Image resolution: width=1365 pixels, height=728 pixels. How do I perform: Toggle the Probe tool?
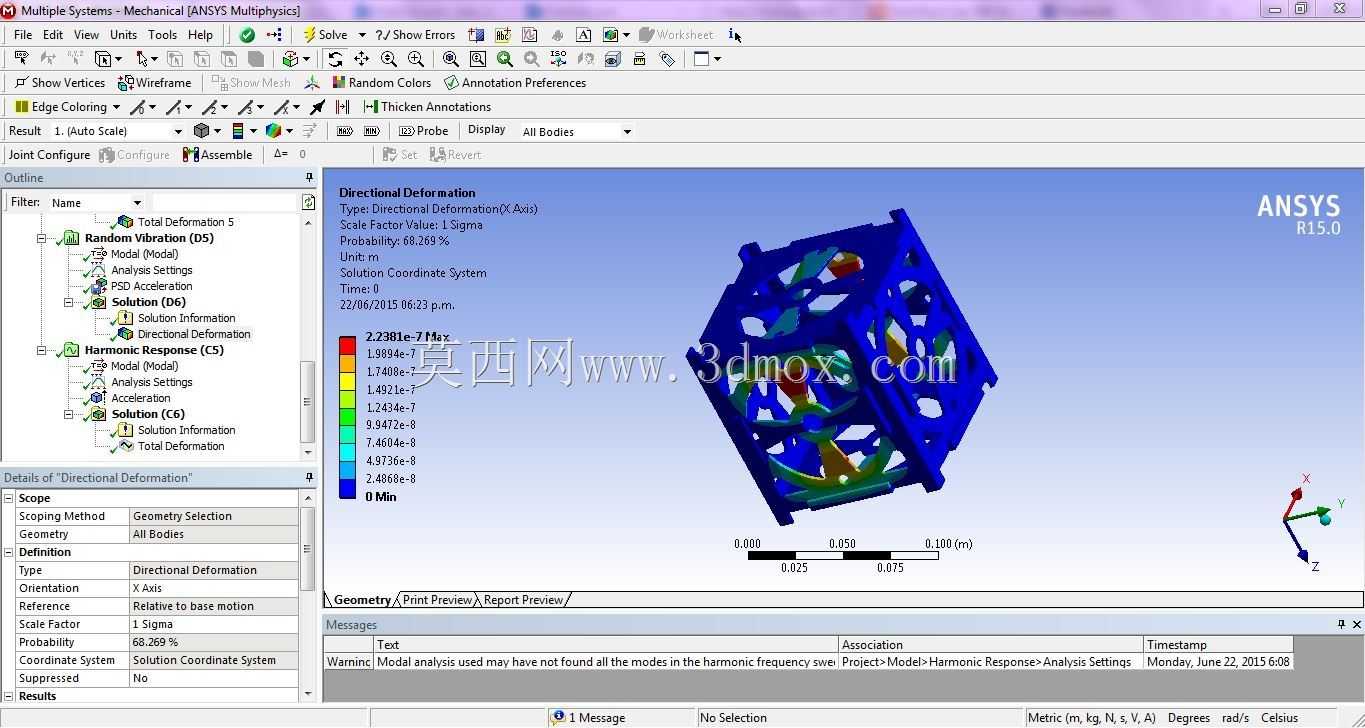click(423, 131)
